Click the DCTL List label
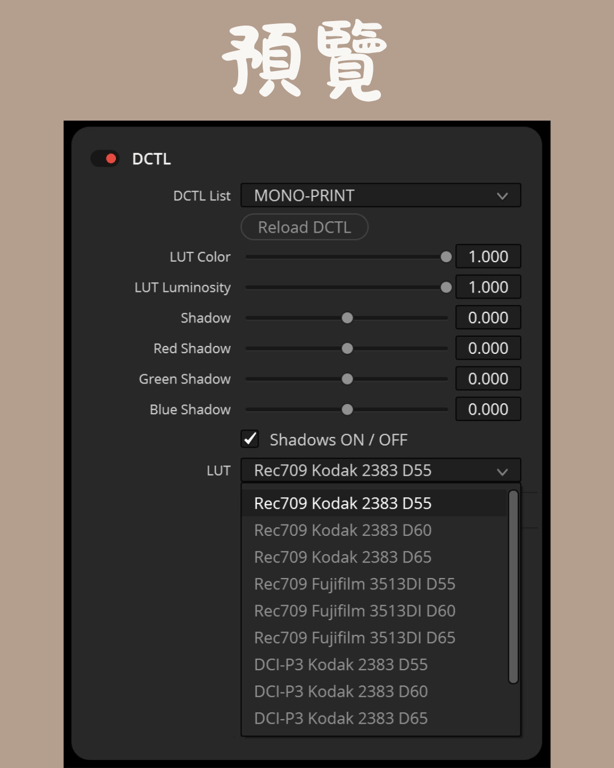Image resolution: width=614 pixels, height=768 pixels. click(x=201, y=196)
